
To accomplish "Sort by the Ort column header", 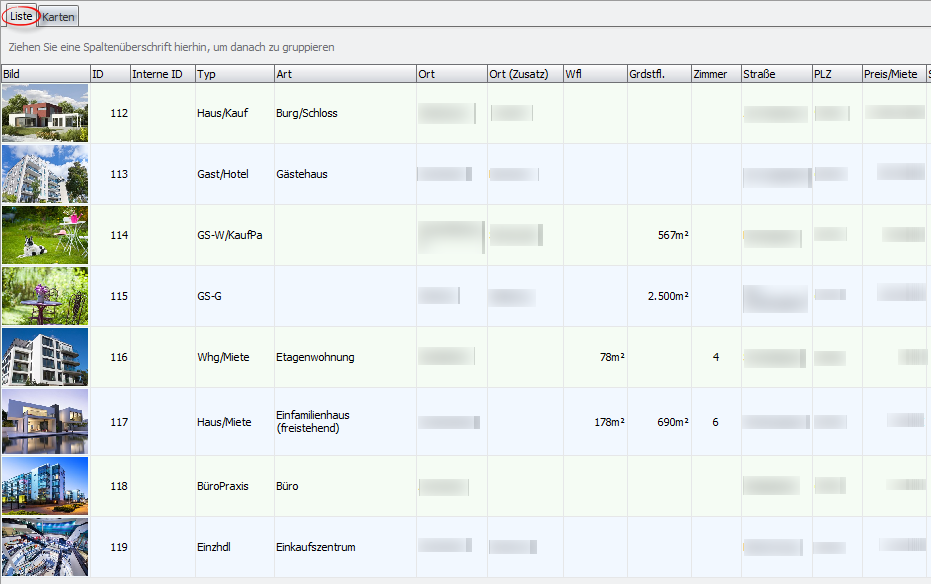I will click(x=451, y=74).
